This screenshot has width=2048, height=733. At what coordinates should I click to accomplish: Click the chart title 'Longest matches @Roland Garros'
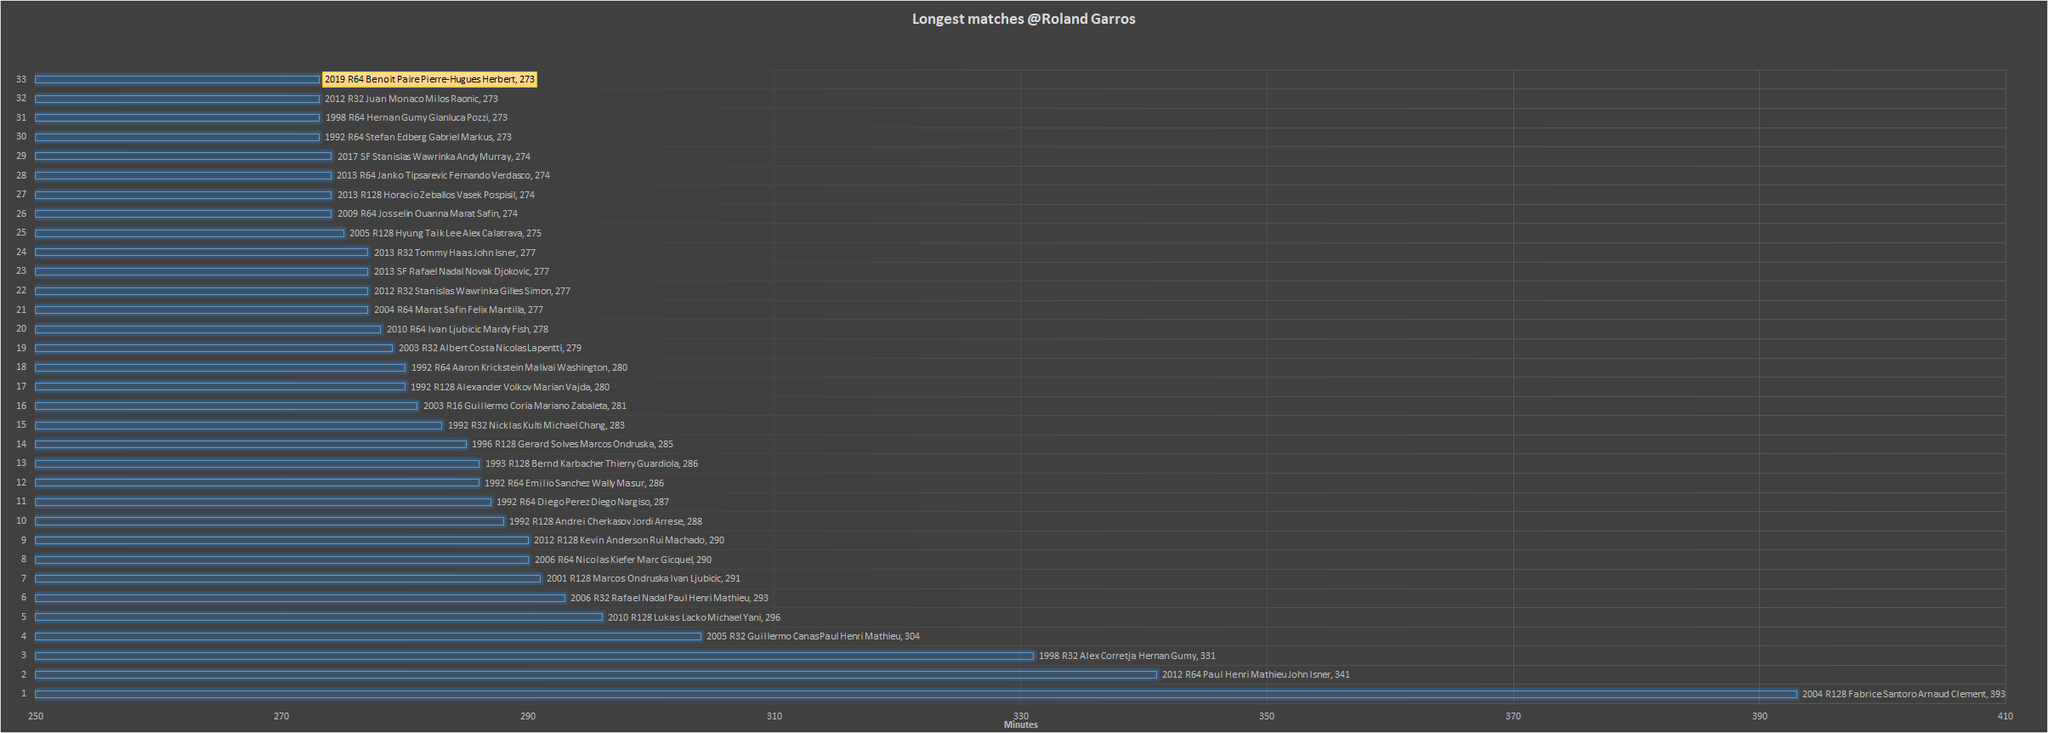pos(1023,19)
